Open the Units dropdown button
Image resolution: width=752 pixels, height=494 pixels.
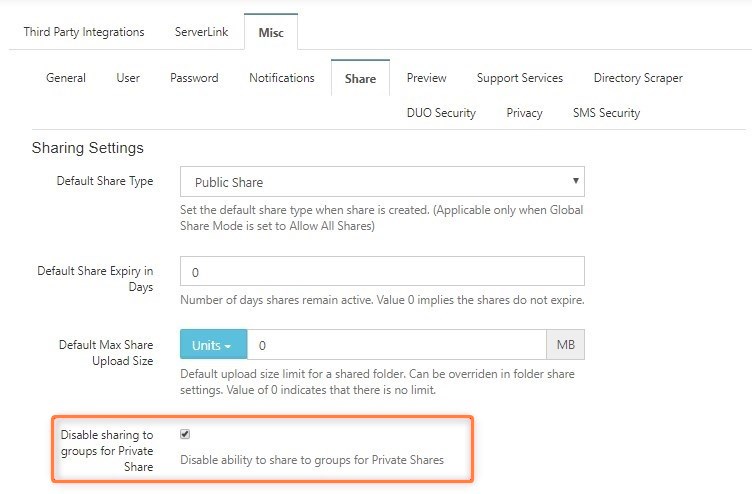tap(213, 344)
